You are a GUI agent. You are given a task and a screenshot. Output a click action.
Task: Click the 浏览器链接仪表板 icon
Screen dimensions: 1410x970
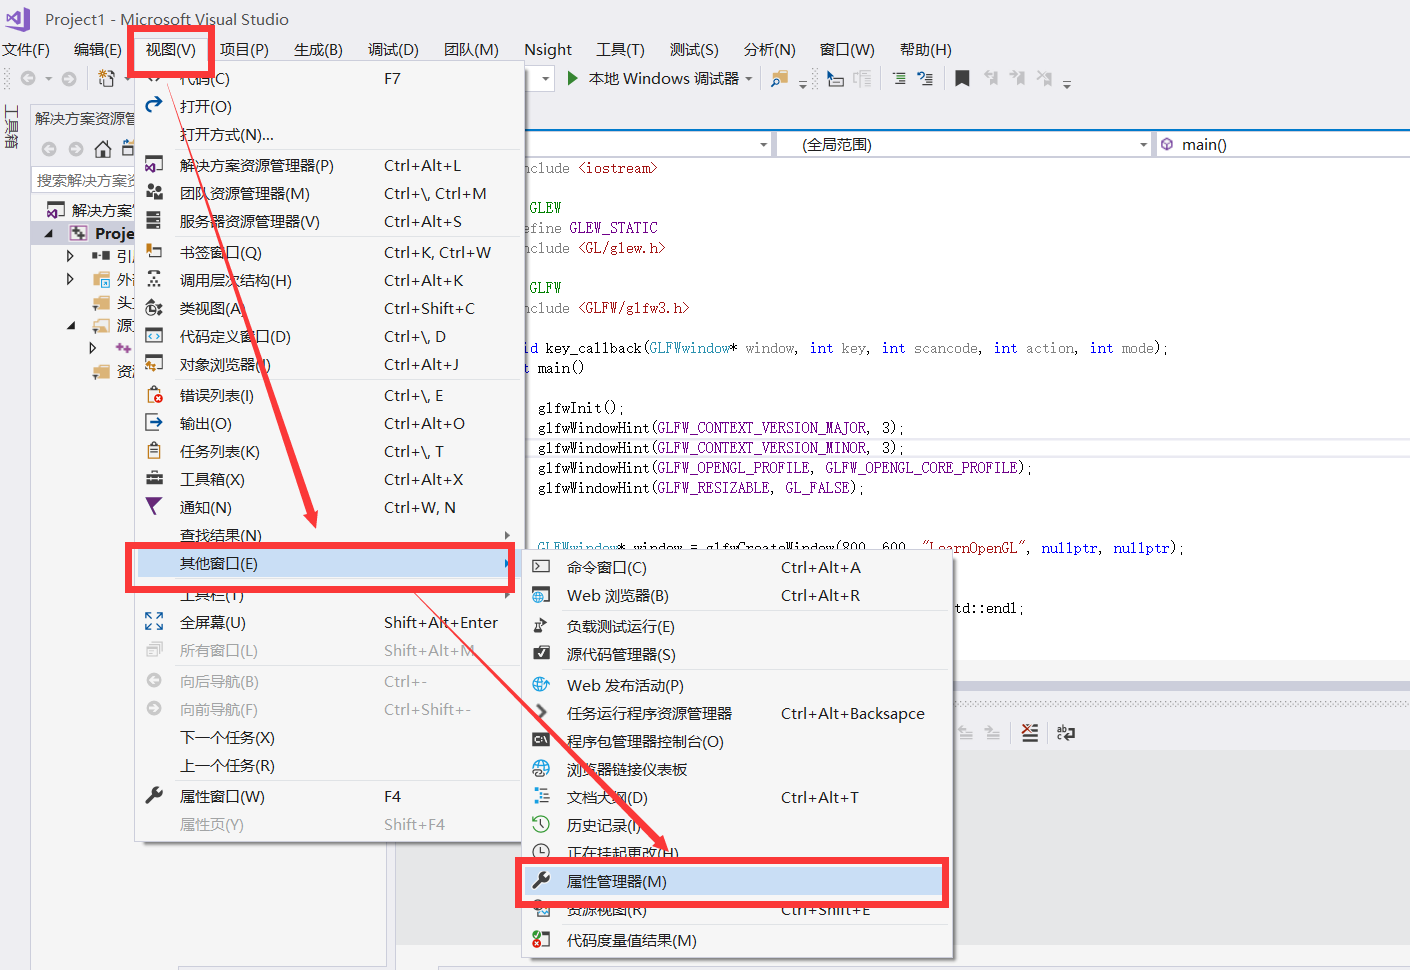coord(541,768)
